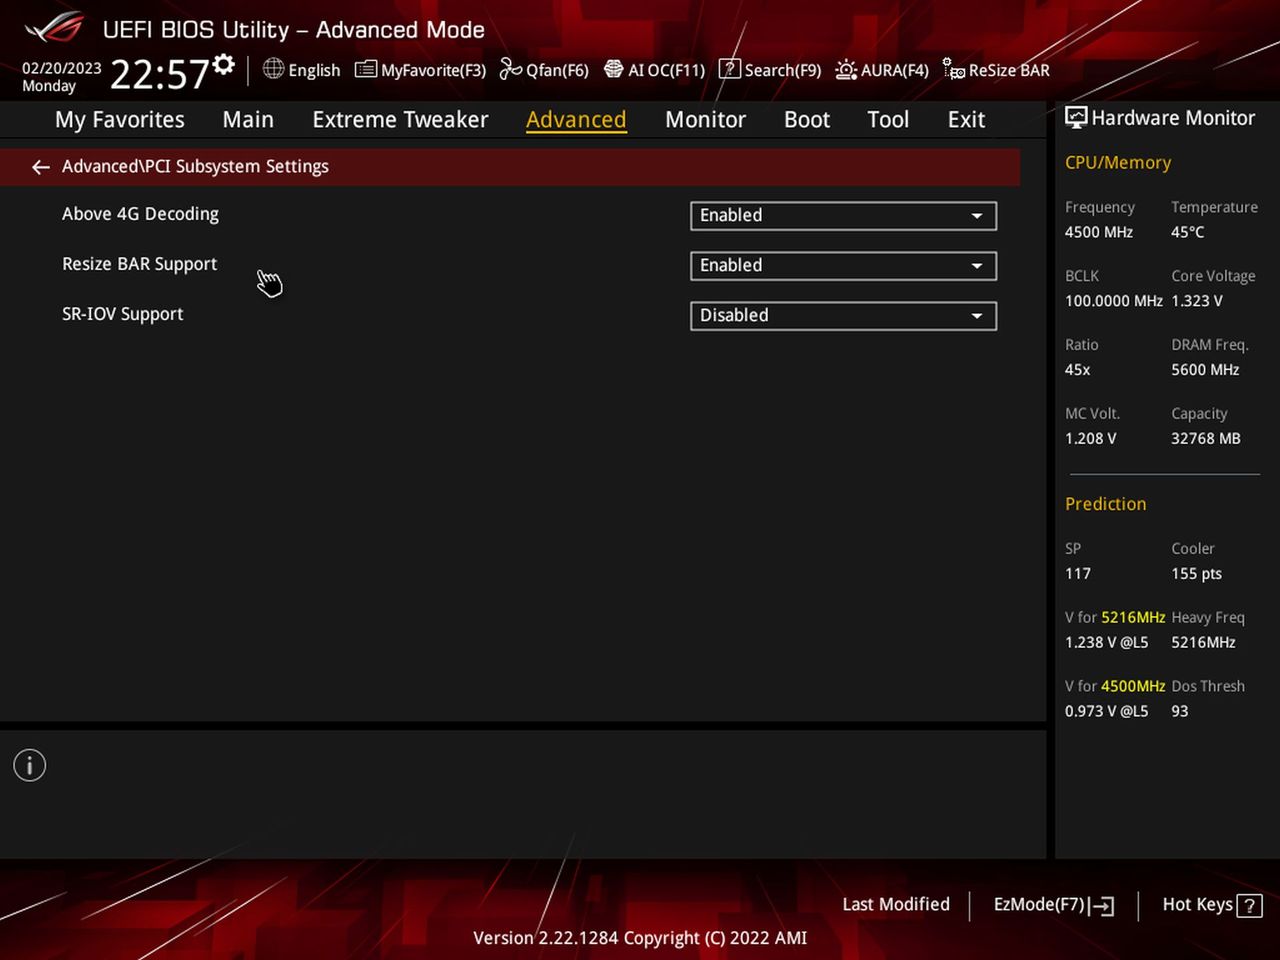Select Resize BAR Support label
Screen dimensions: 1280x960
(139, 264)
